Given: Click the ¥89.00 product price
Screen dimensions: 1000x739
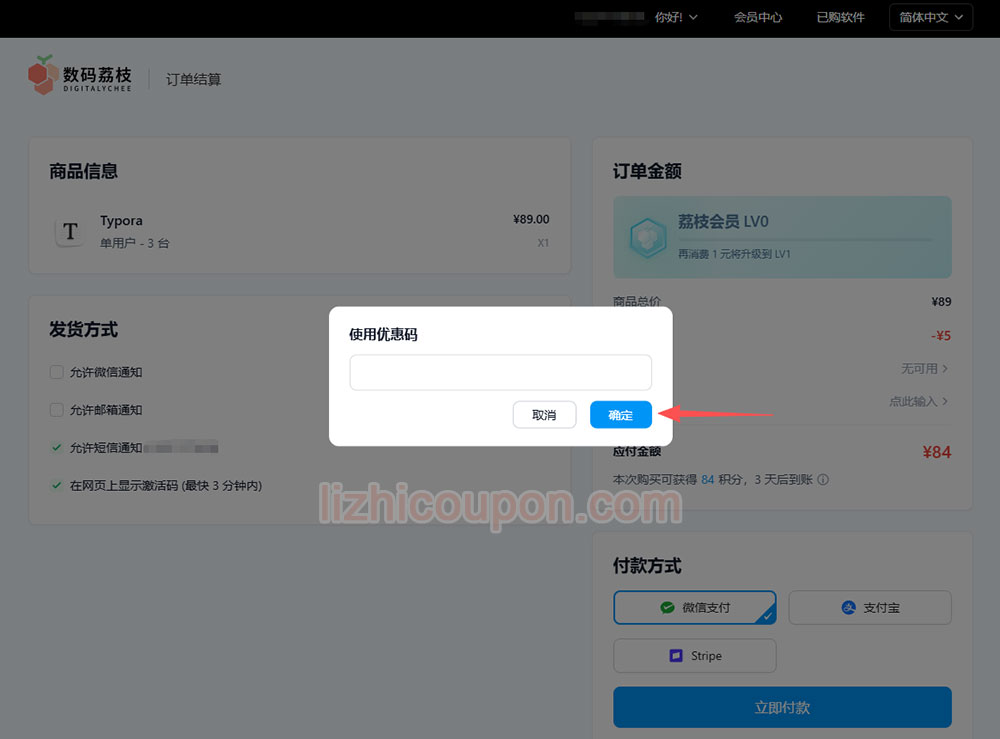Looking at the screenshot, I should click(531, 219).
